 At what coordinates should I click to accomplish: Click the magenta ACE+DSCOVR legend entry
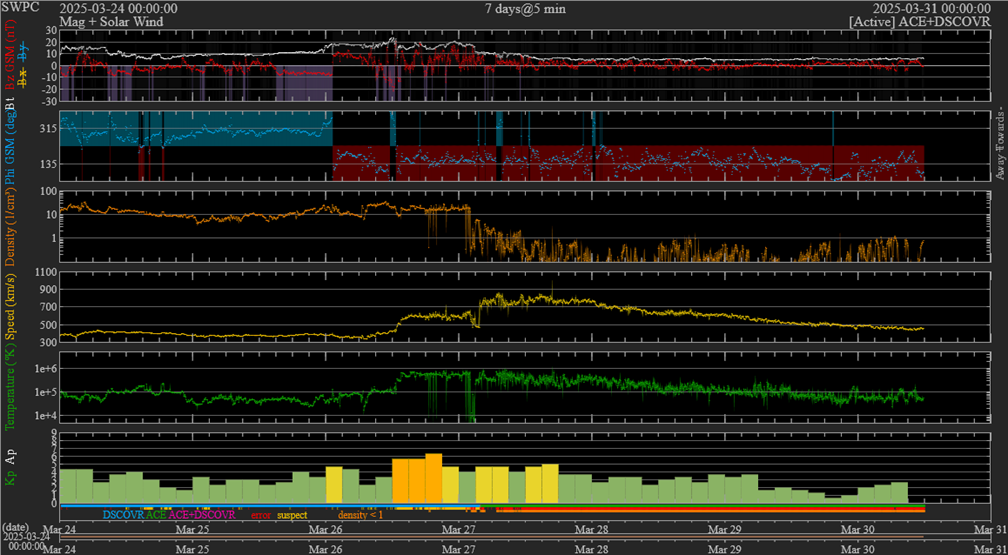coord(202,514)
